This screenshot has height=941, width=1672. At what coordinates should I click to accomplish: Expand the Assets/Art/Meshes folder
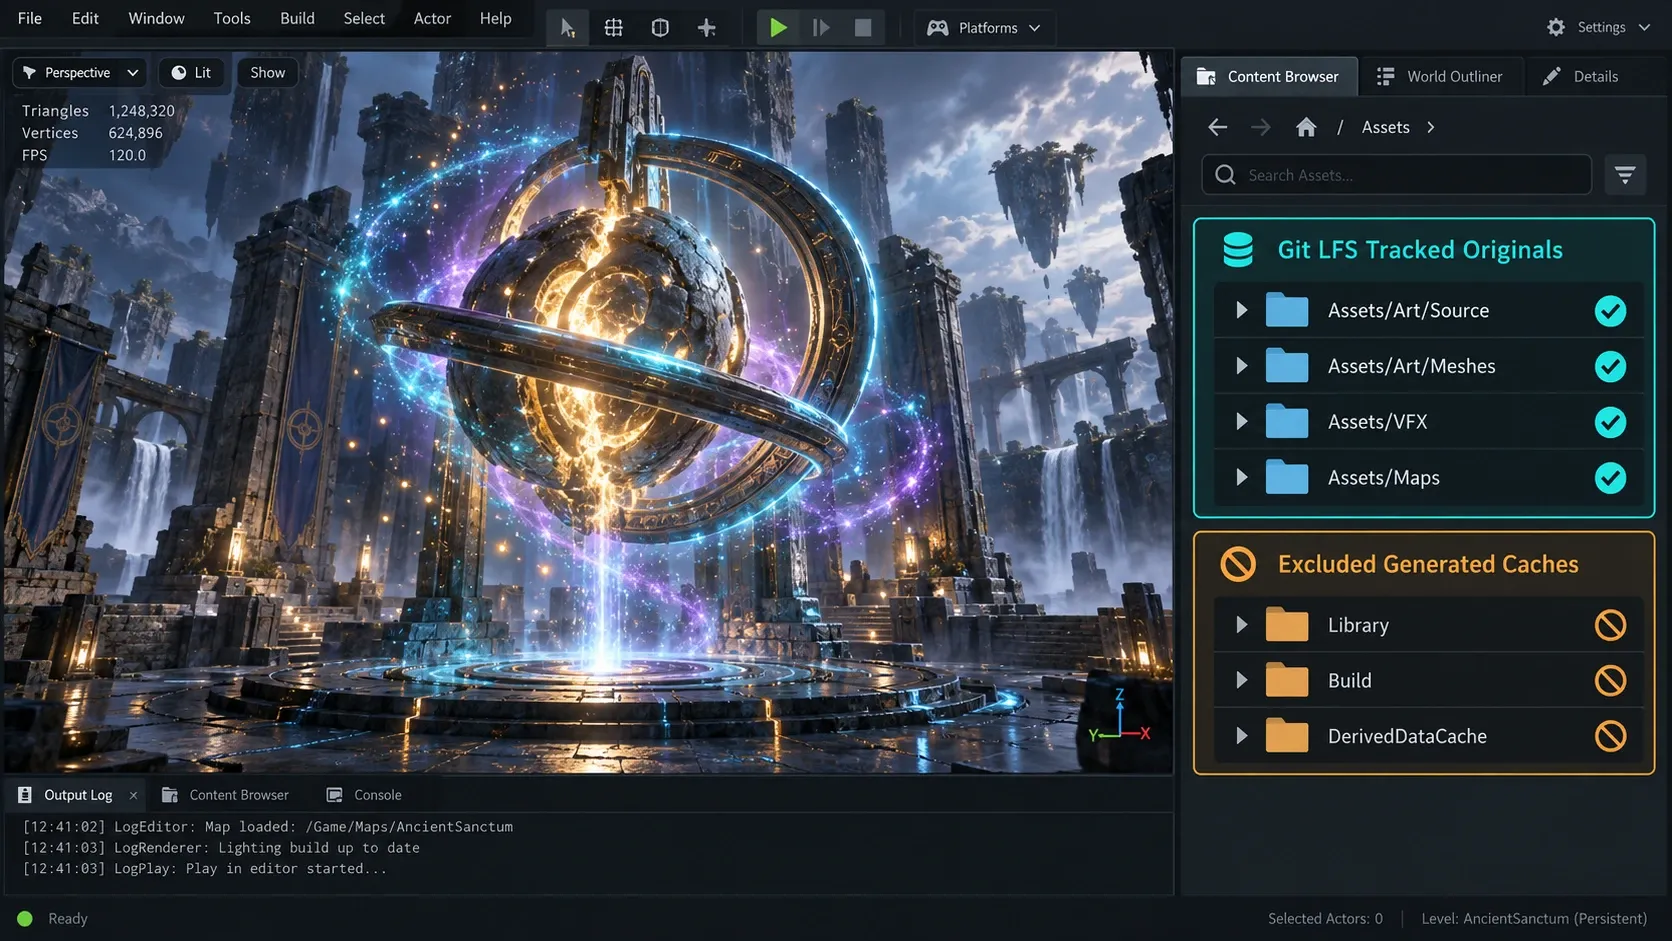(x=1241, y=366)
